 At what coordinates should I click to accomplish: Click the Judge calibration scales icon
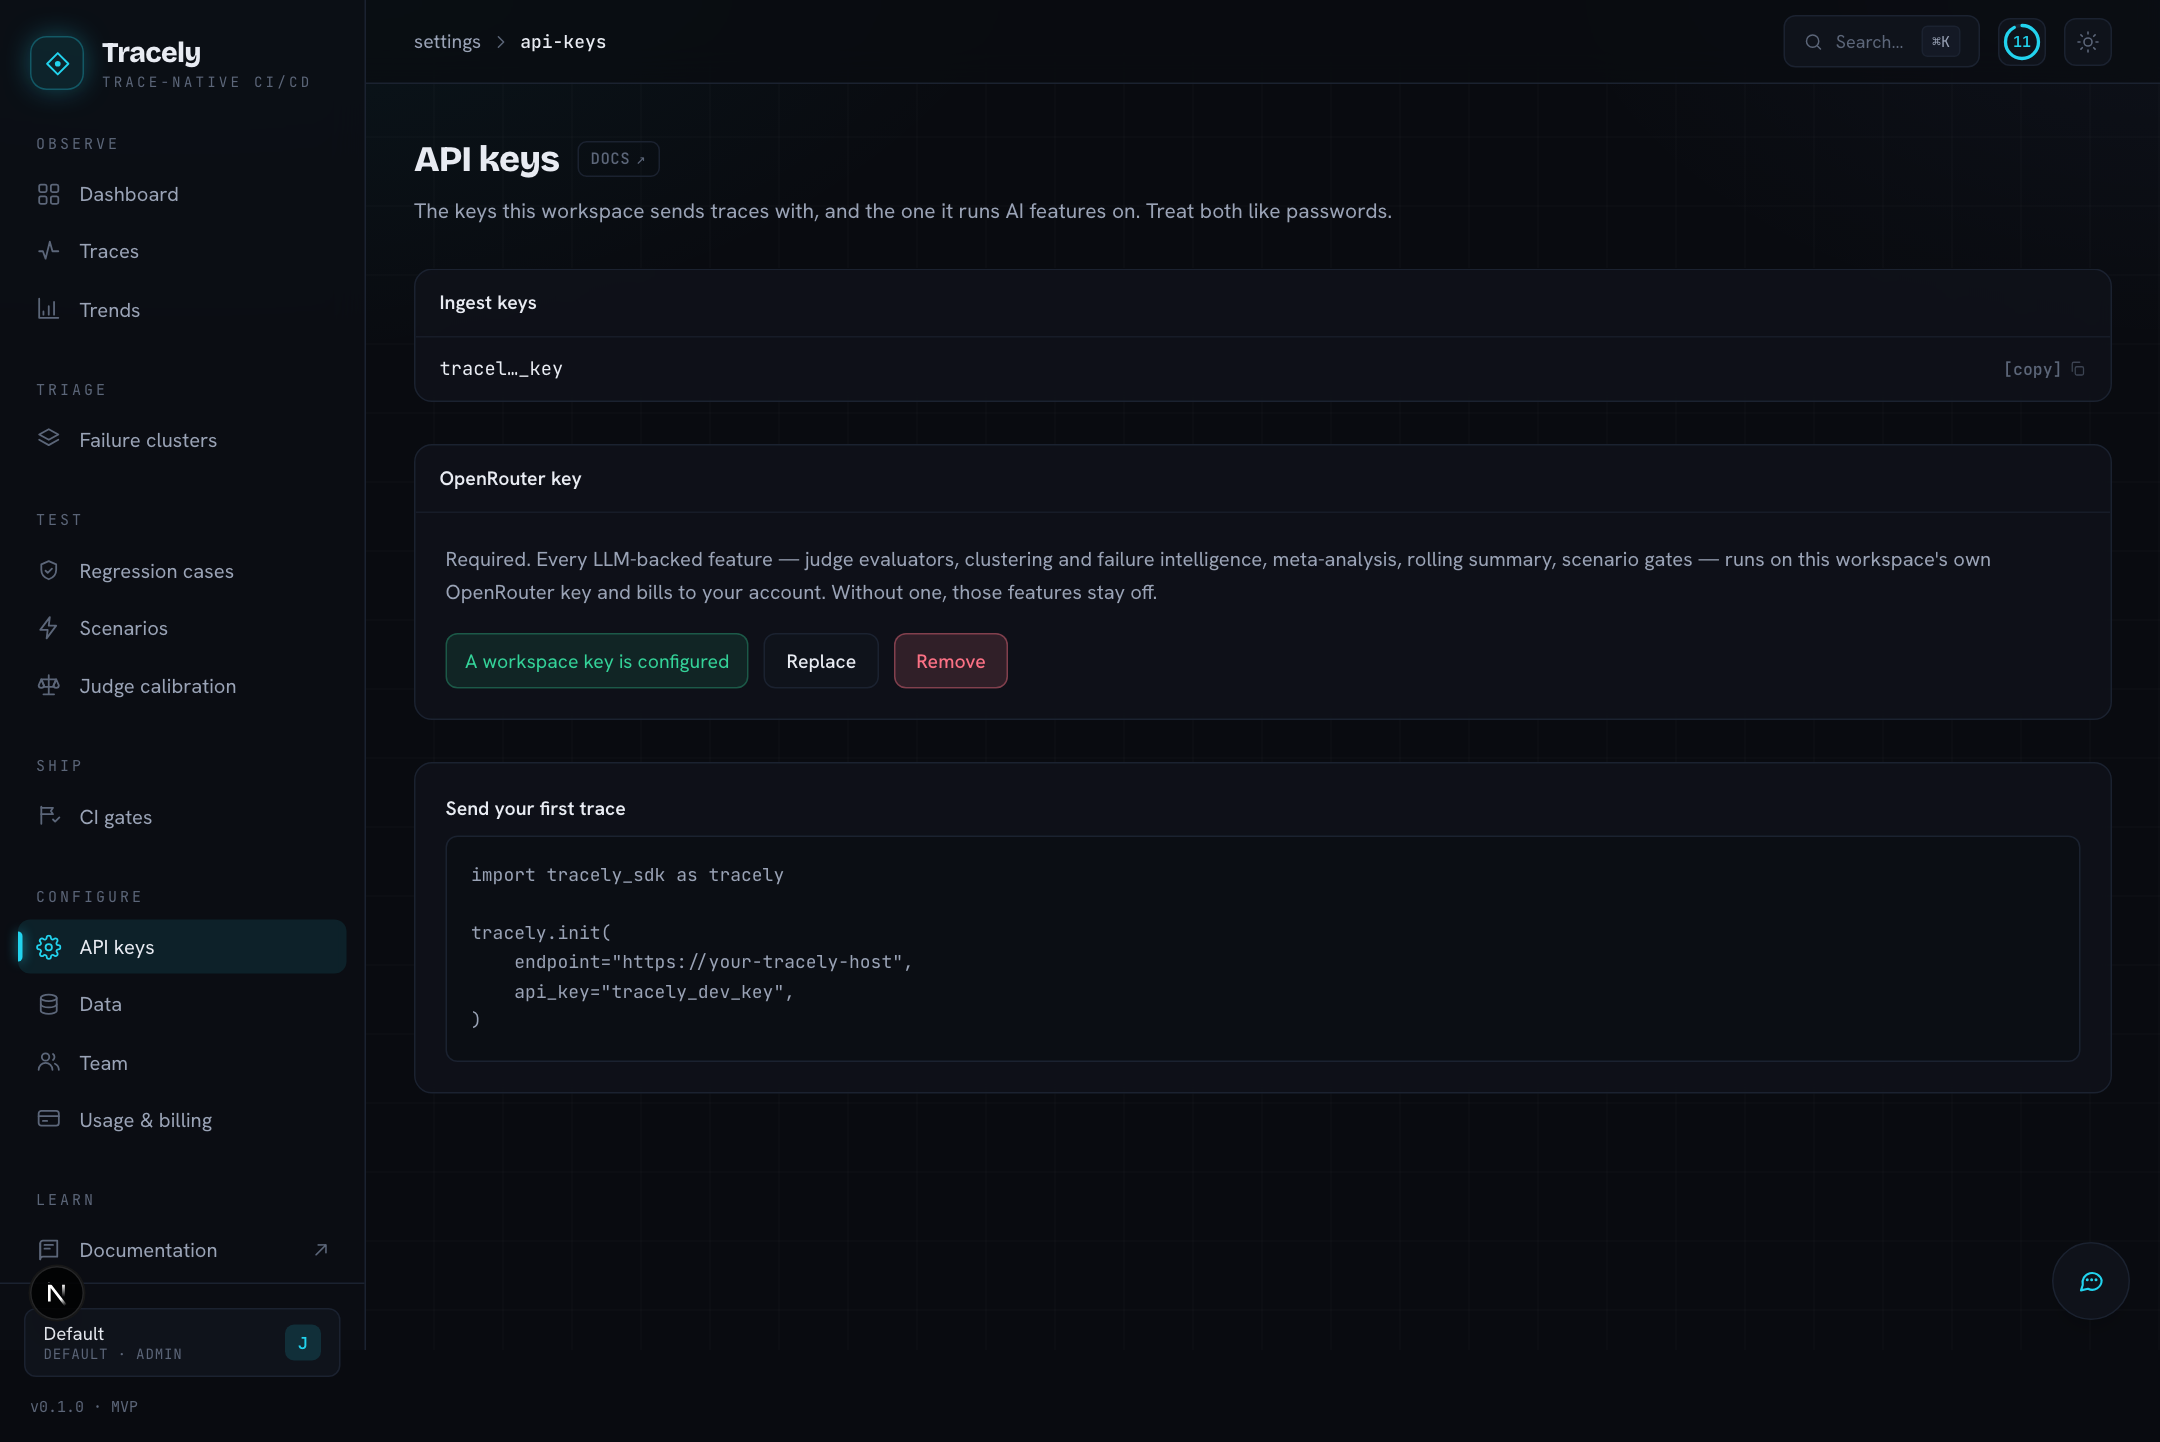click(x=48, y=685)
